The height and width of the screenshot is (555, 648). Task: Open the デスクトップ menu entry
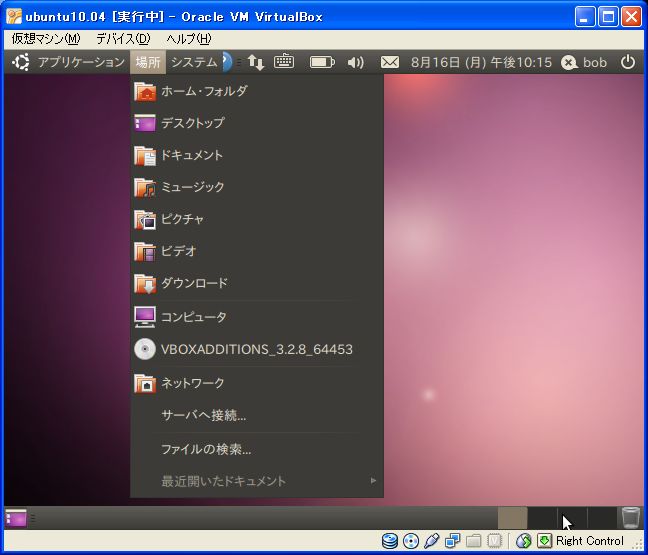click(x=257, y=123)
